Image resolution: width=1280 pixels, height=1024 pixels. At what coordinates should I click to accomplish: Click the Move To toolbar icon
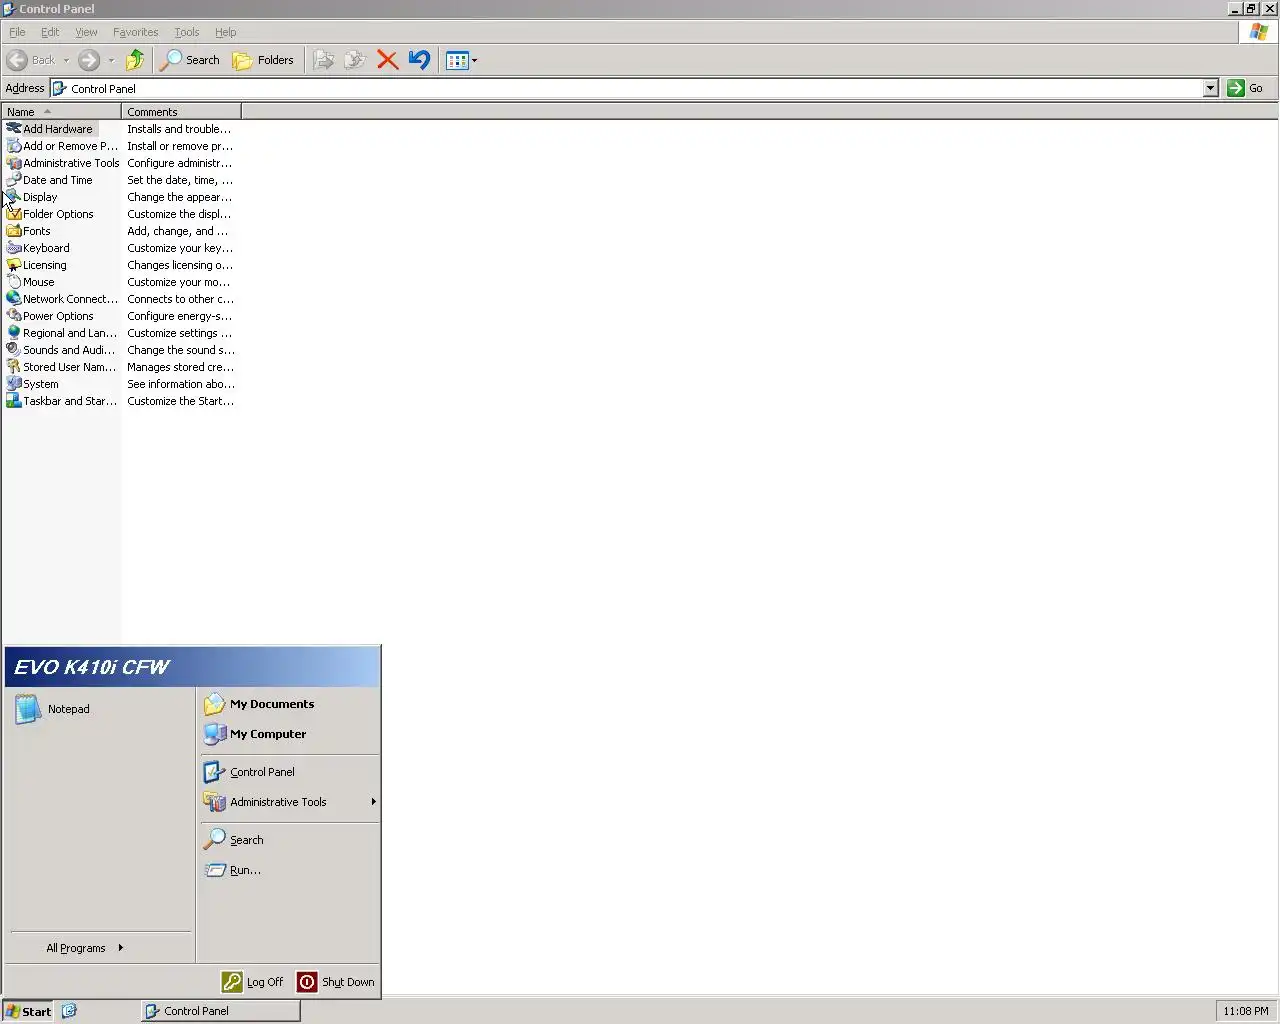point(323,60)
